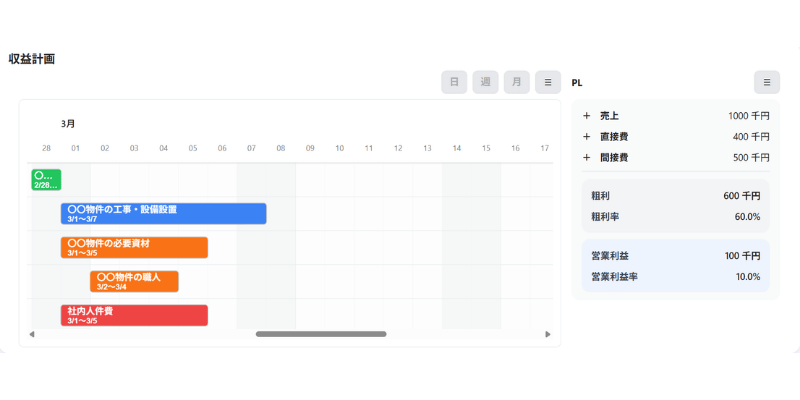Expand the 売上 row
The width and height of the screenshot is (800, 400).
[587, 116]
